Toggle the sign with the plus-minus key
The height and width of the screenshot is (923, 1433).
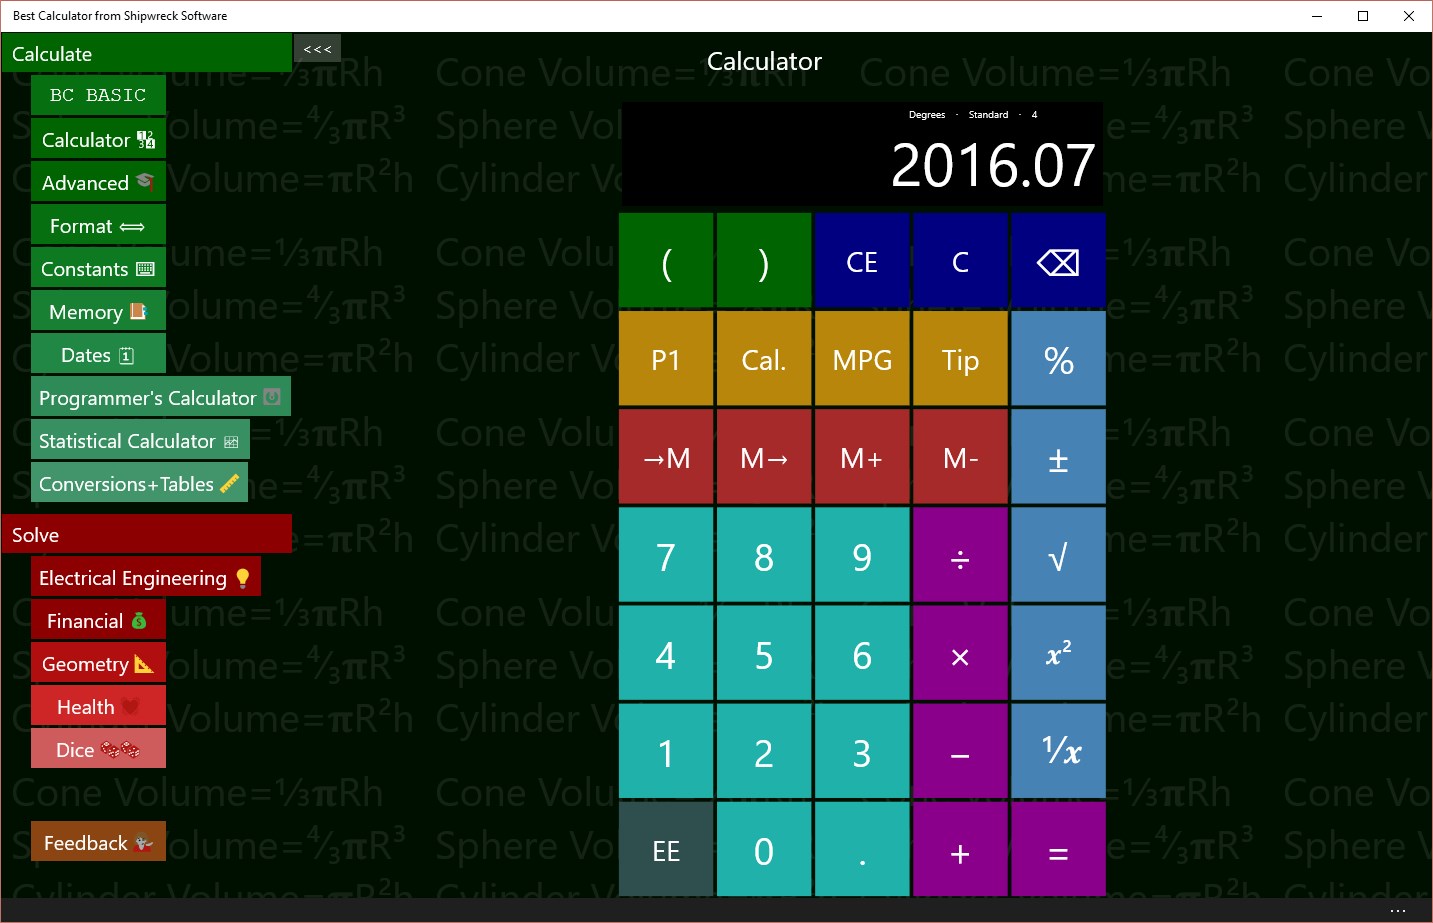pos(1058,457)
